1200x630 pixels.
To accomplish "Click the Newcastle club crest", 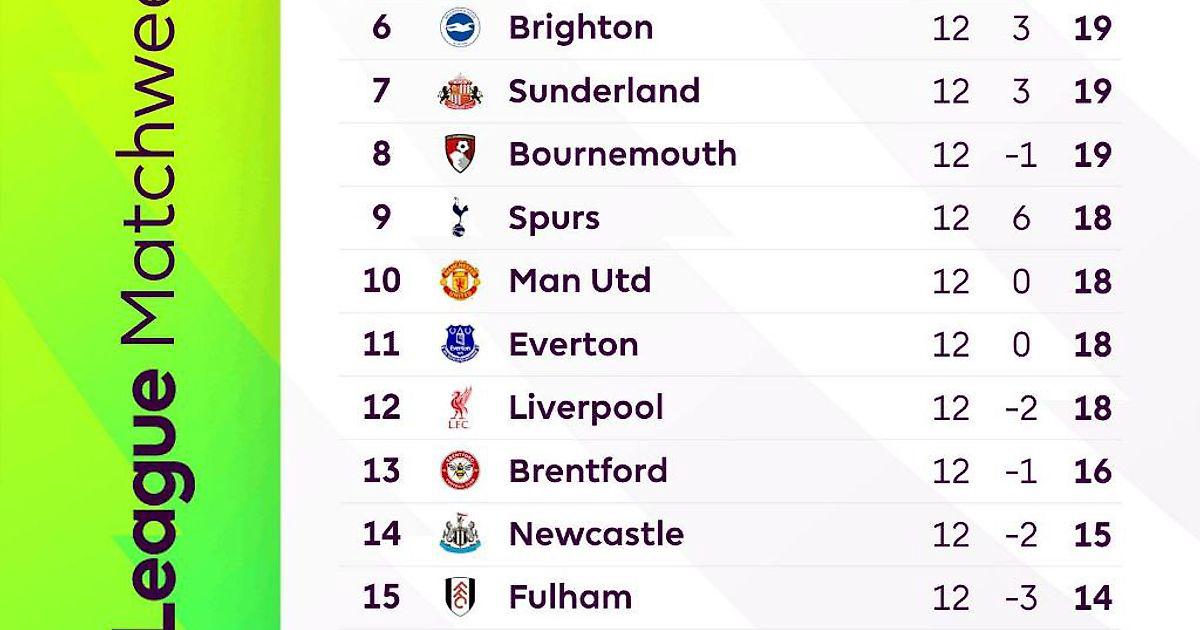I will point(460,534).
